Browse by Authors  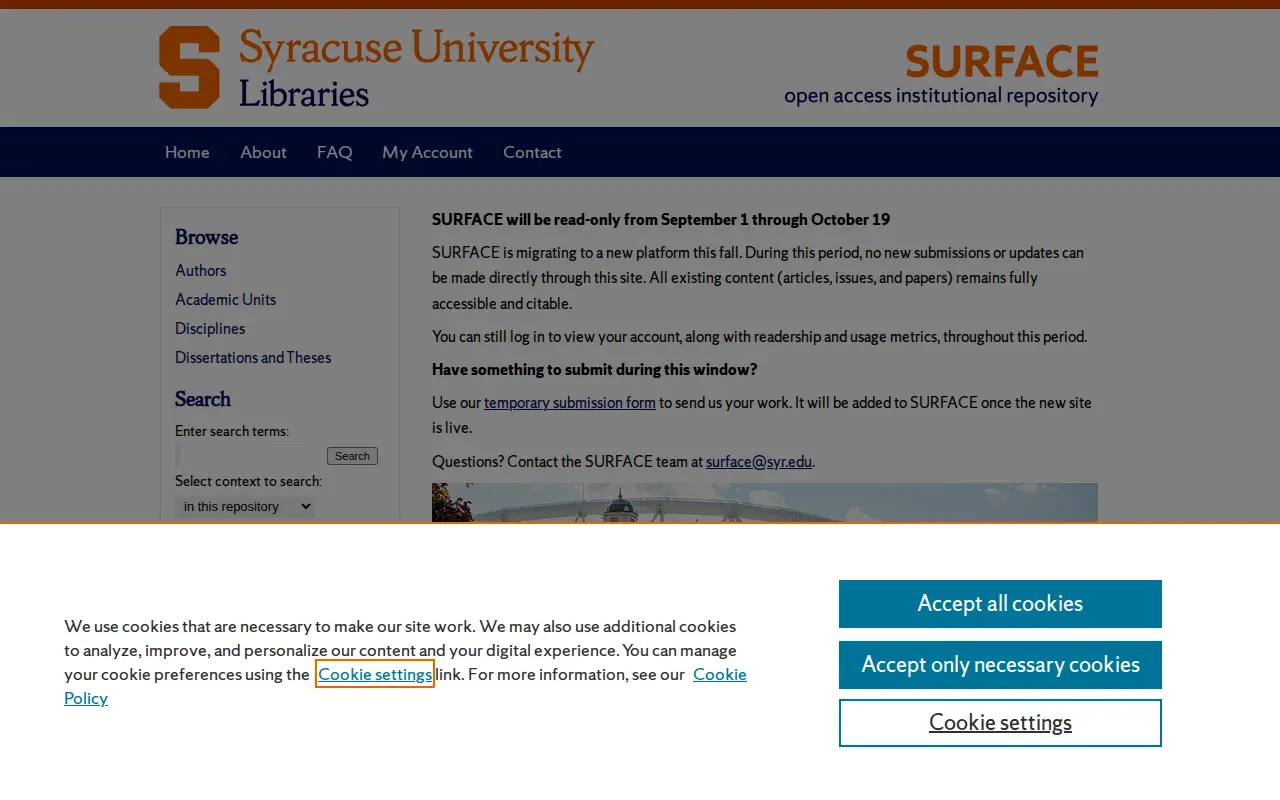[x=200, y=270]
